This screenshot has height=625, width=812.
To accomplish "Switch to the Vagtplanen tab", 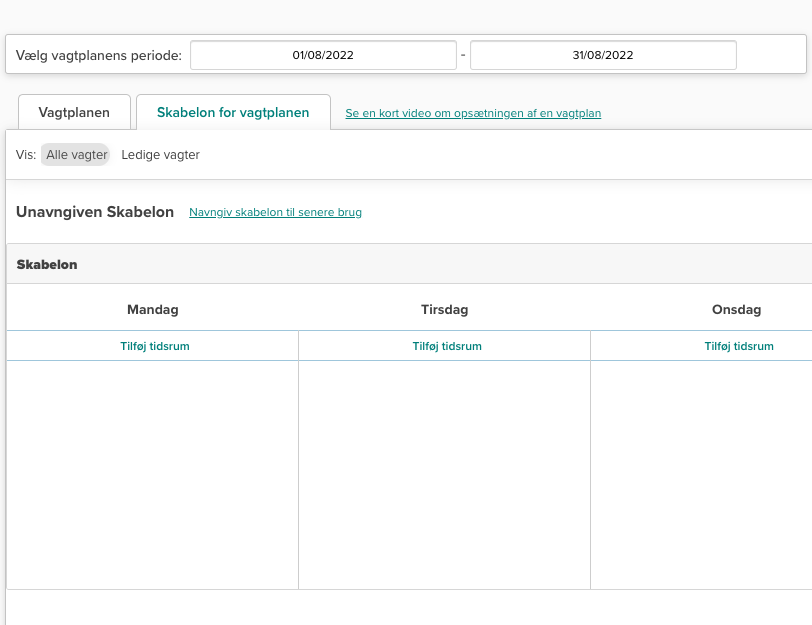I will pyautogui.click(x=74, y=113).
